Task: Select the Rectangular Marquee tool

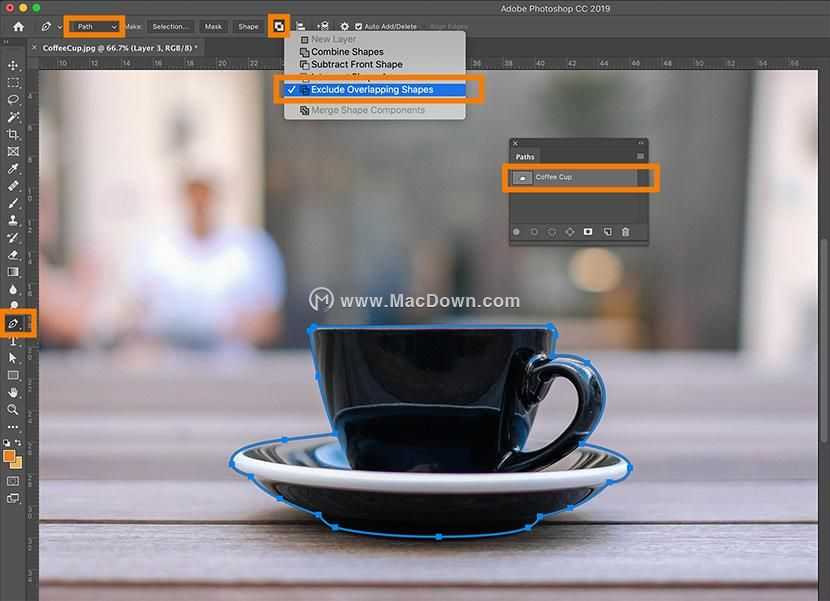Action: pyautogui.click(x=13, y=83)
